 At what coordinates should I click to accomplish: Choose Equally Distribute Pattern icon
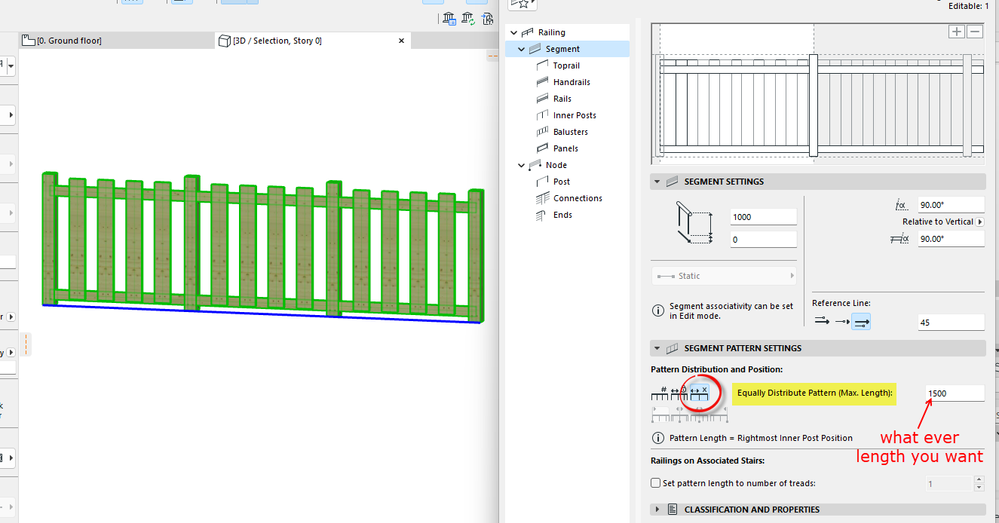699,393
